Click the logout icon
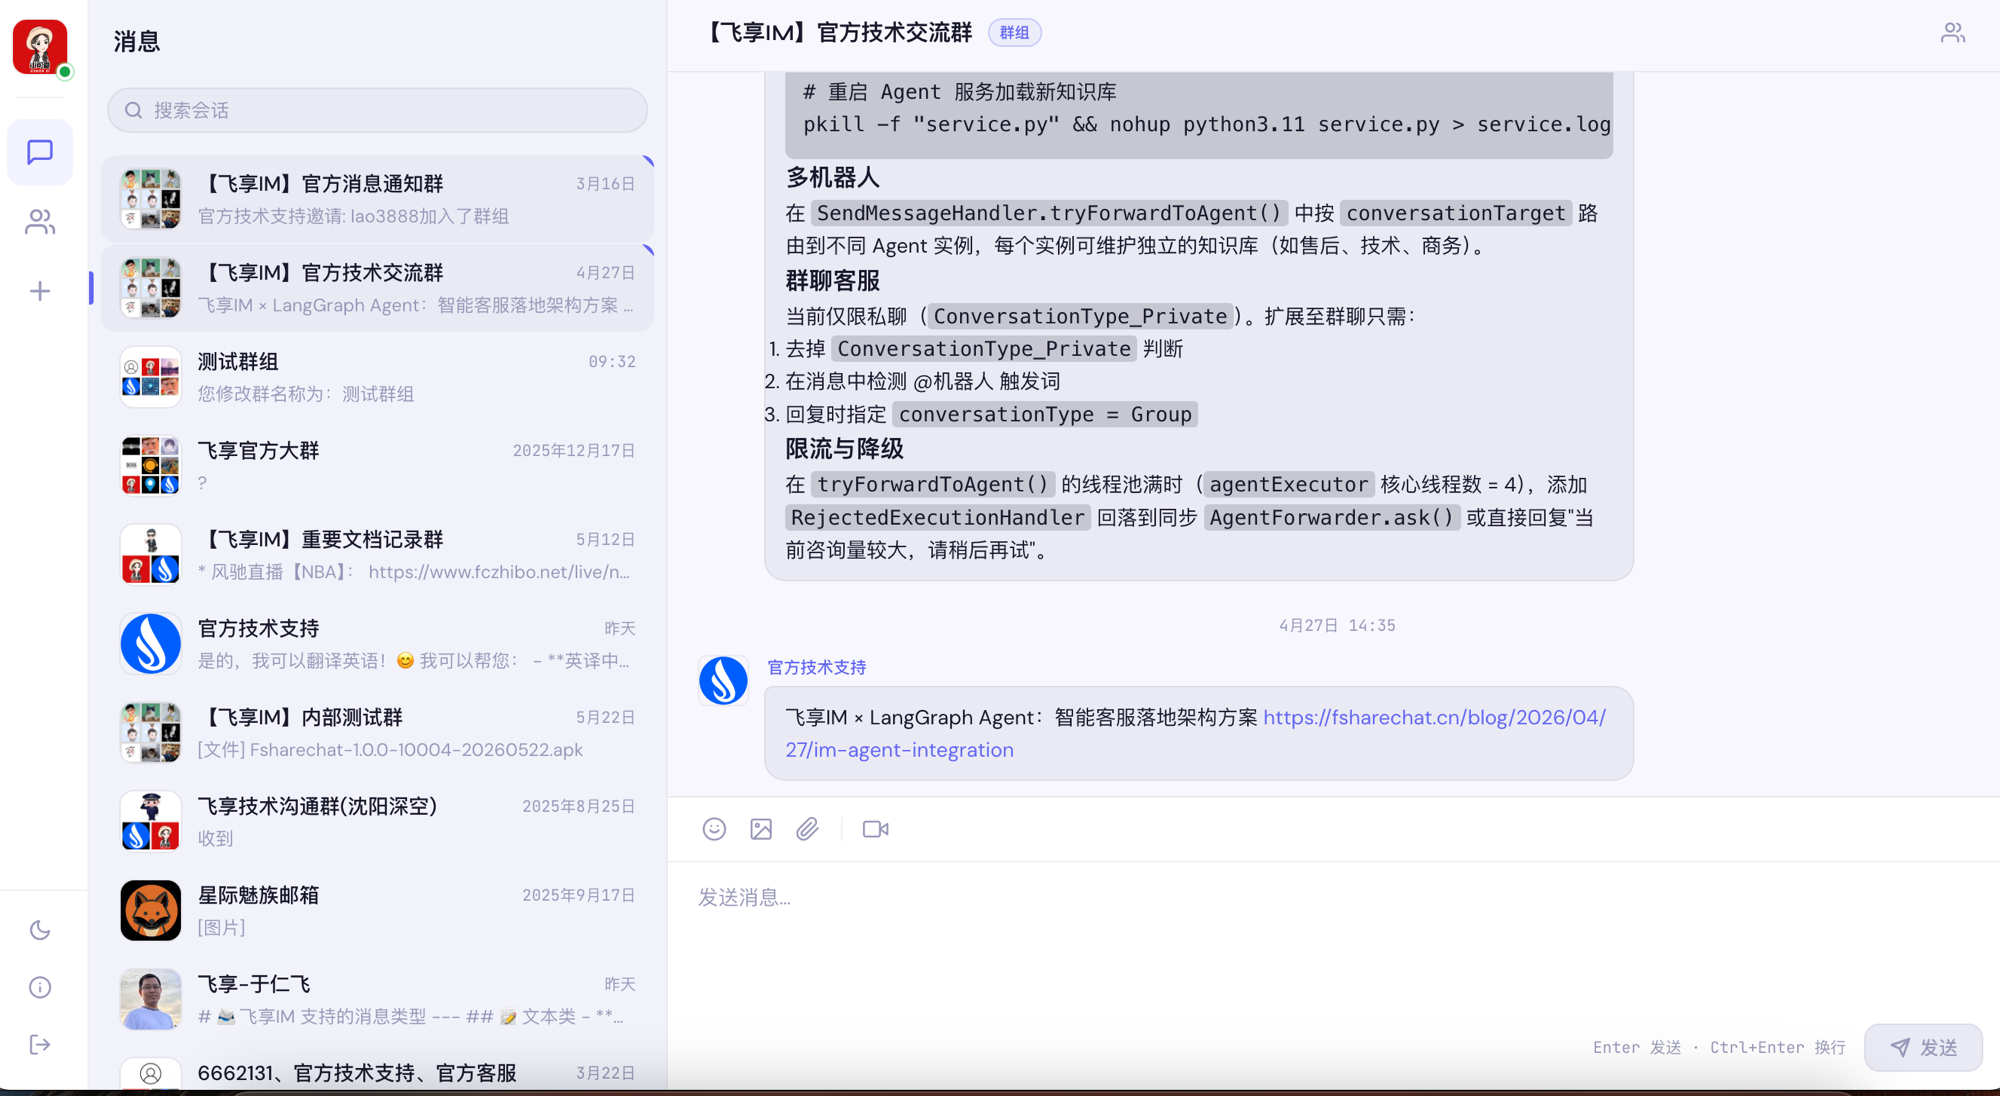 click(x=40, y=1044)
